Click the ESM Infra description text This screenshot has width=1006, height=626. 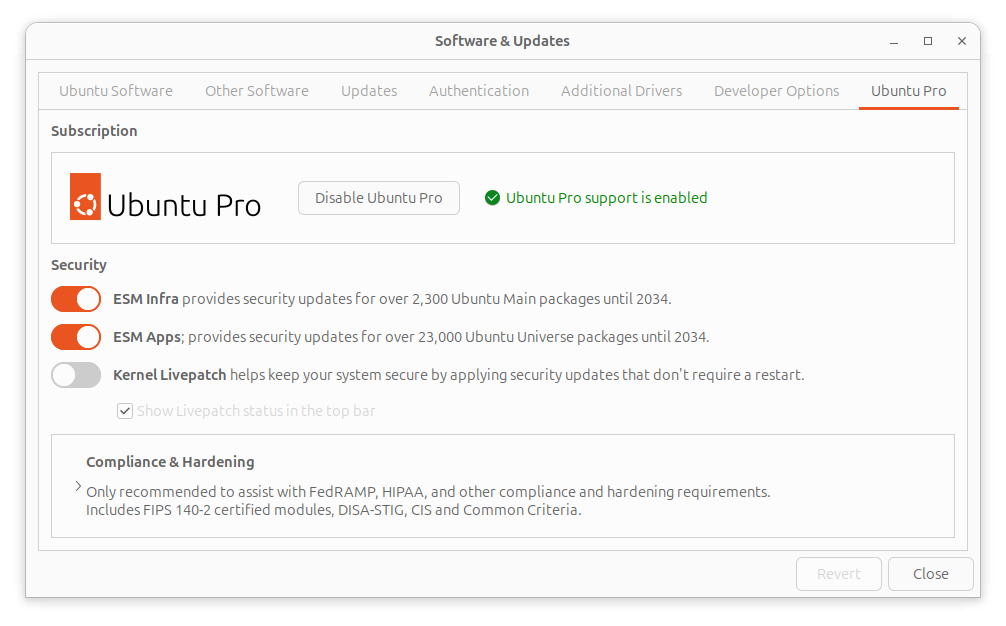click(392, 299)
